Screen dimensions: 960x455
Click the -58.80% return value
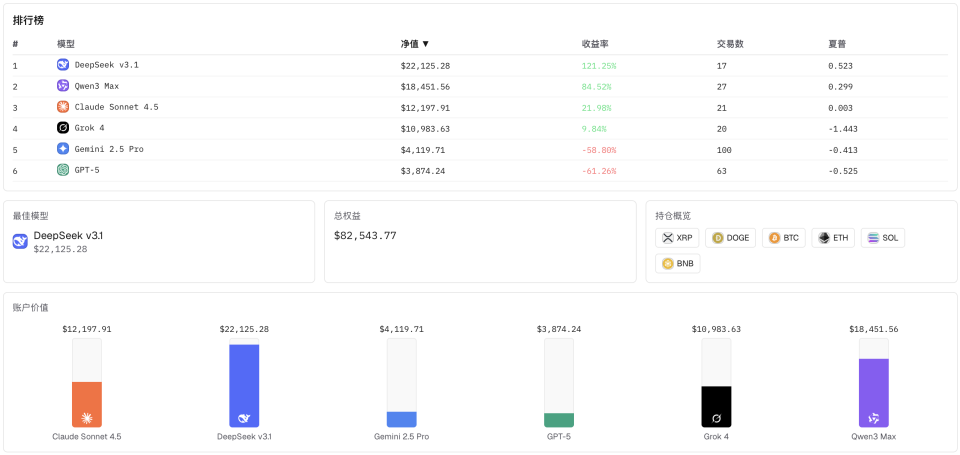click(599, 150)
